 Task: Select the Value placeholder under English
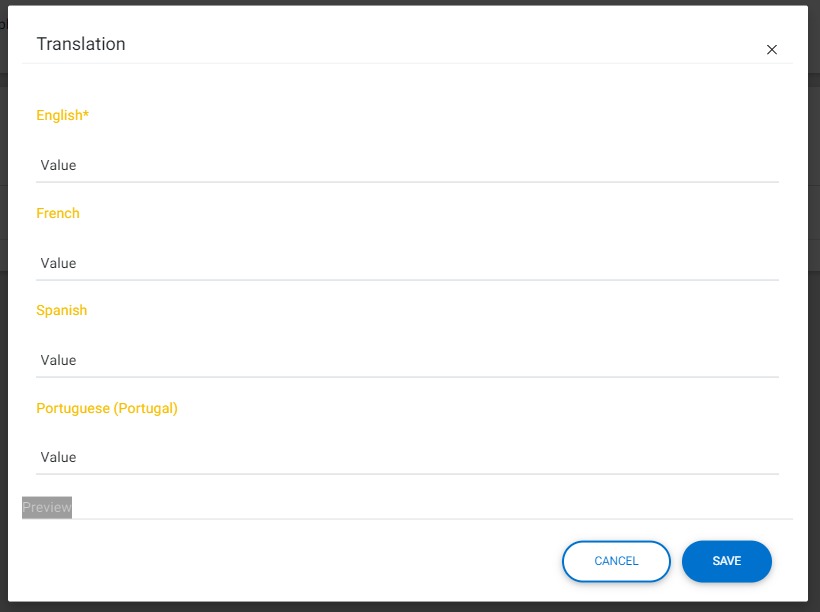(58, 165)
